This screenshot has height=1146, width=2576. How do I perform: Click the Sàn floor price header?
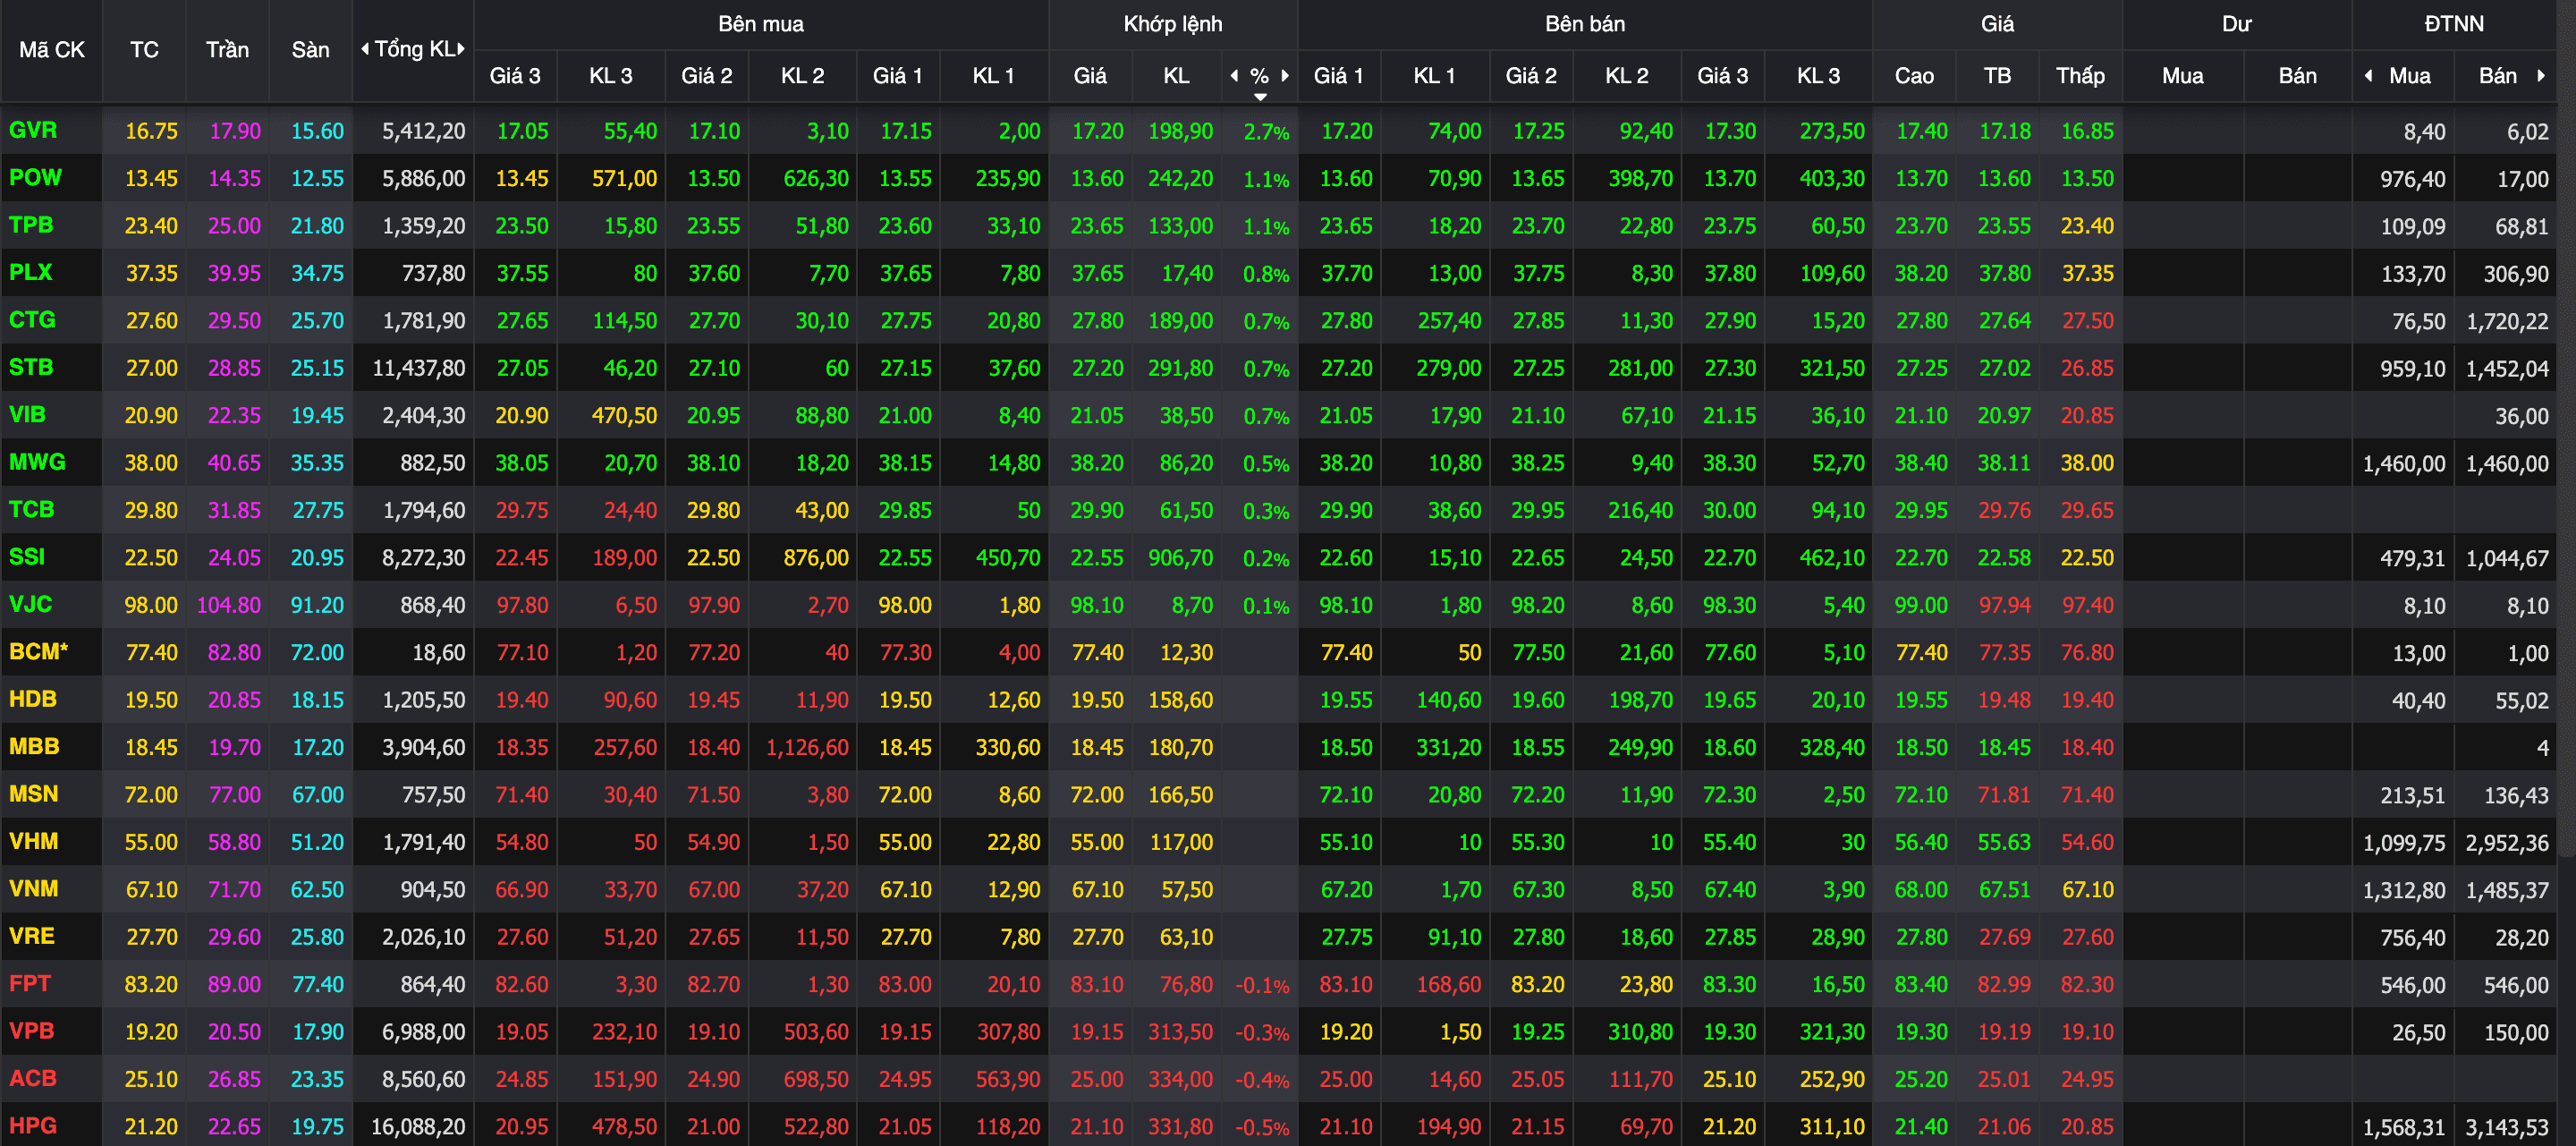310,50
